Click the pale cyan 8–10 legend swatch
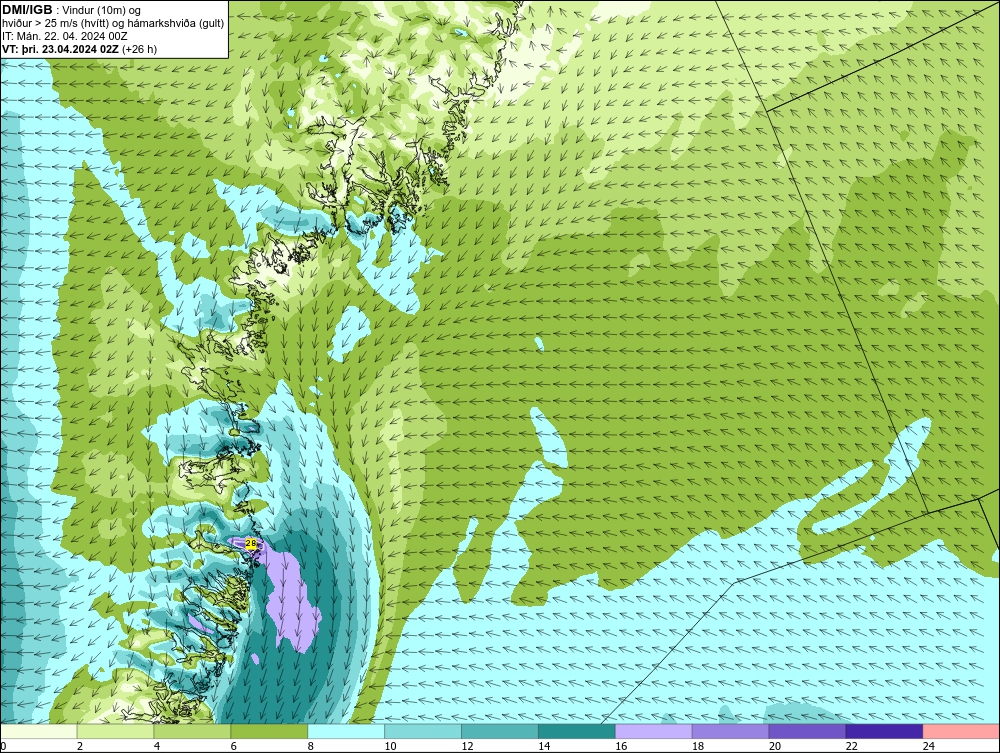1000x753 pixels. click(346, 731)
